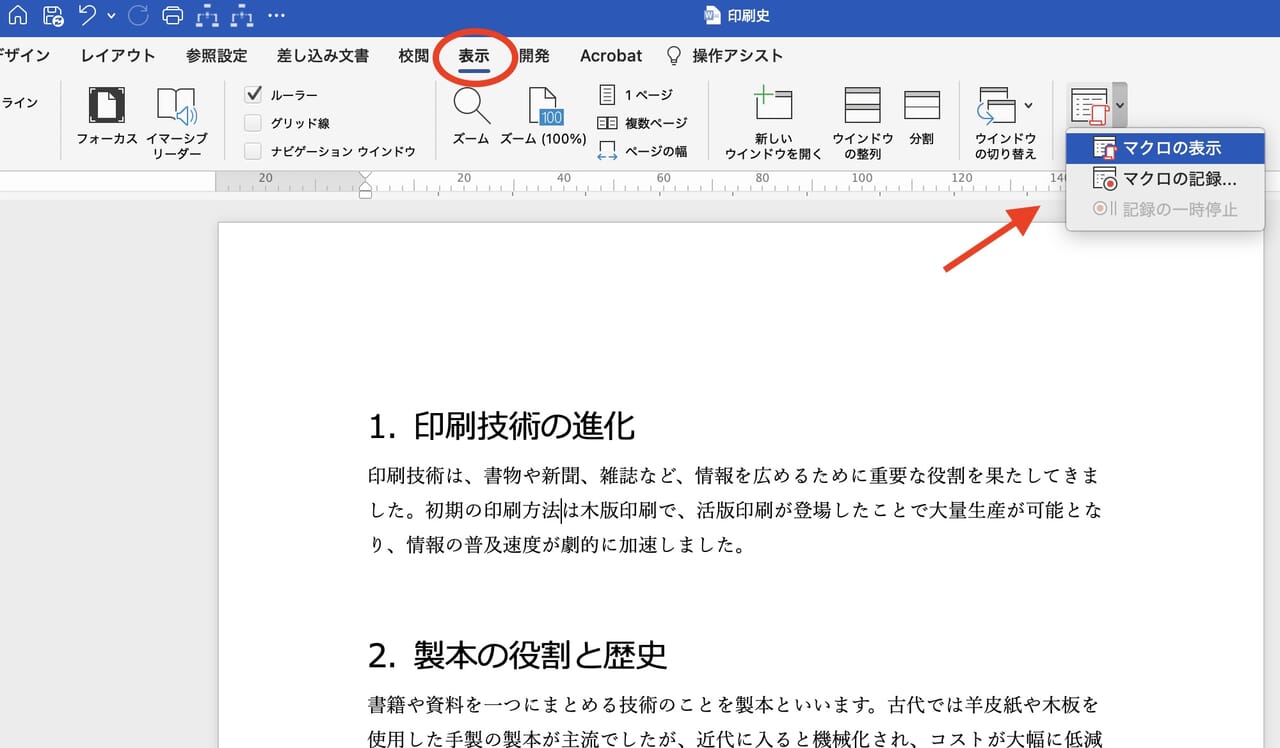
Task: Arrange all windows (ウインドウの整列)
Action: [862, 122]
